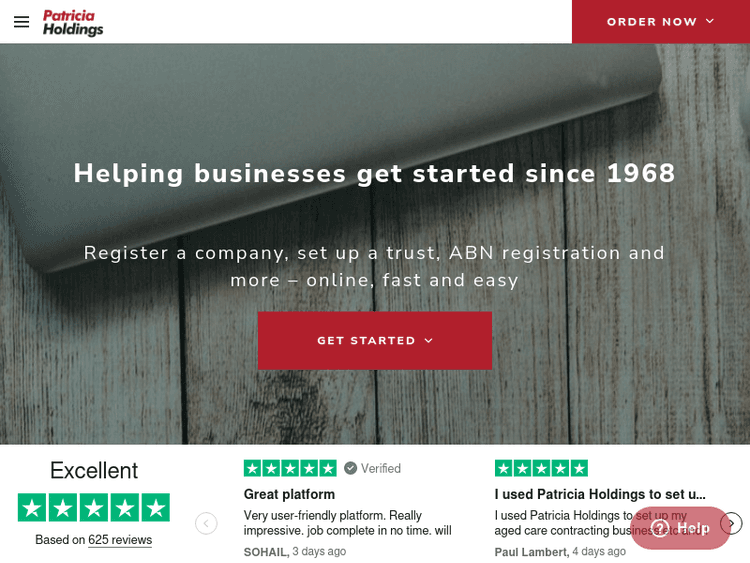Show previous review with left arrow
This screenshot has height=563, width=750.
click(206, 523)
